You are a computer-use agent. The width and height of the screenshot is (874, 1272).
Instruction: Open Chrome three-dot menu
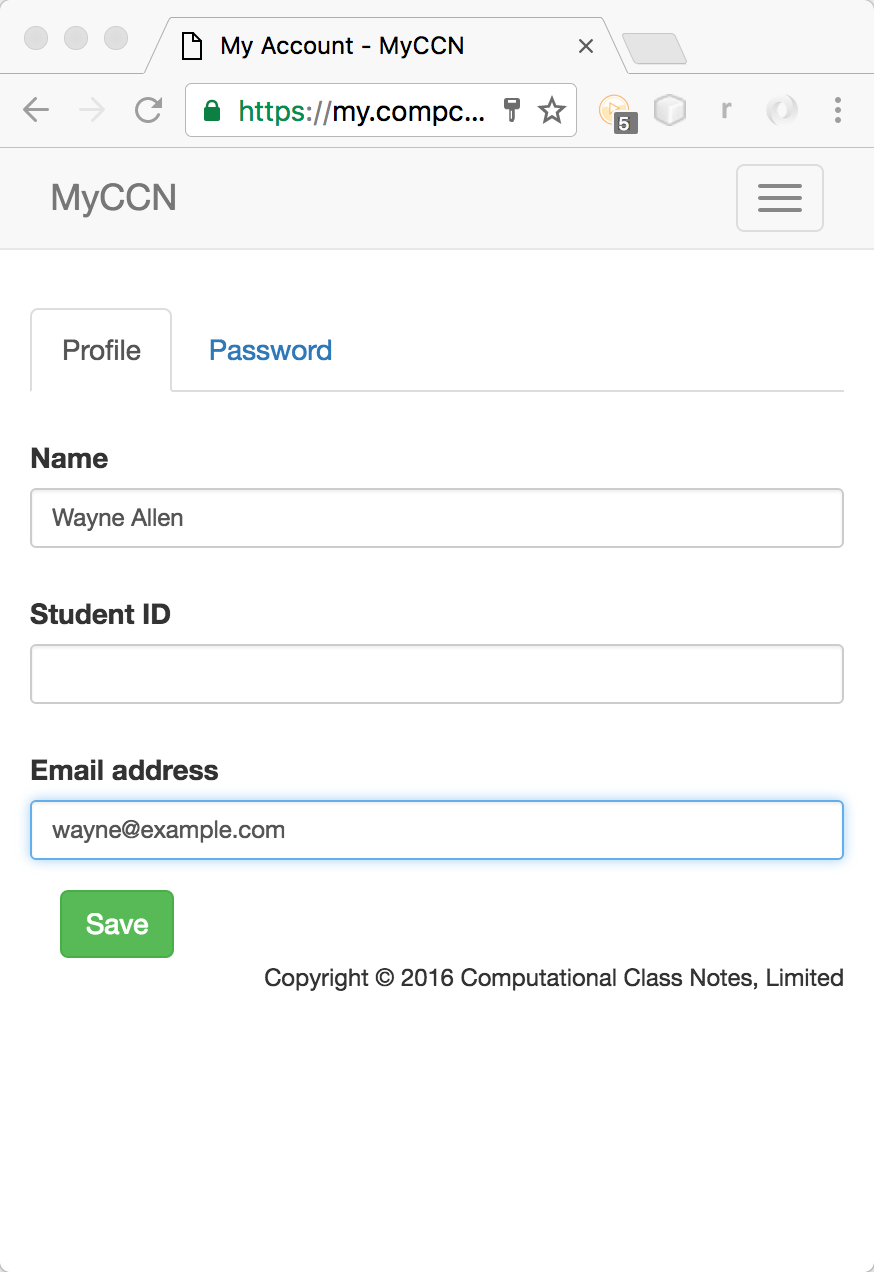[x=838, y=110]
